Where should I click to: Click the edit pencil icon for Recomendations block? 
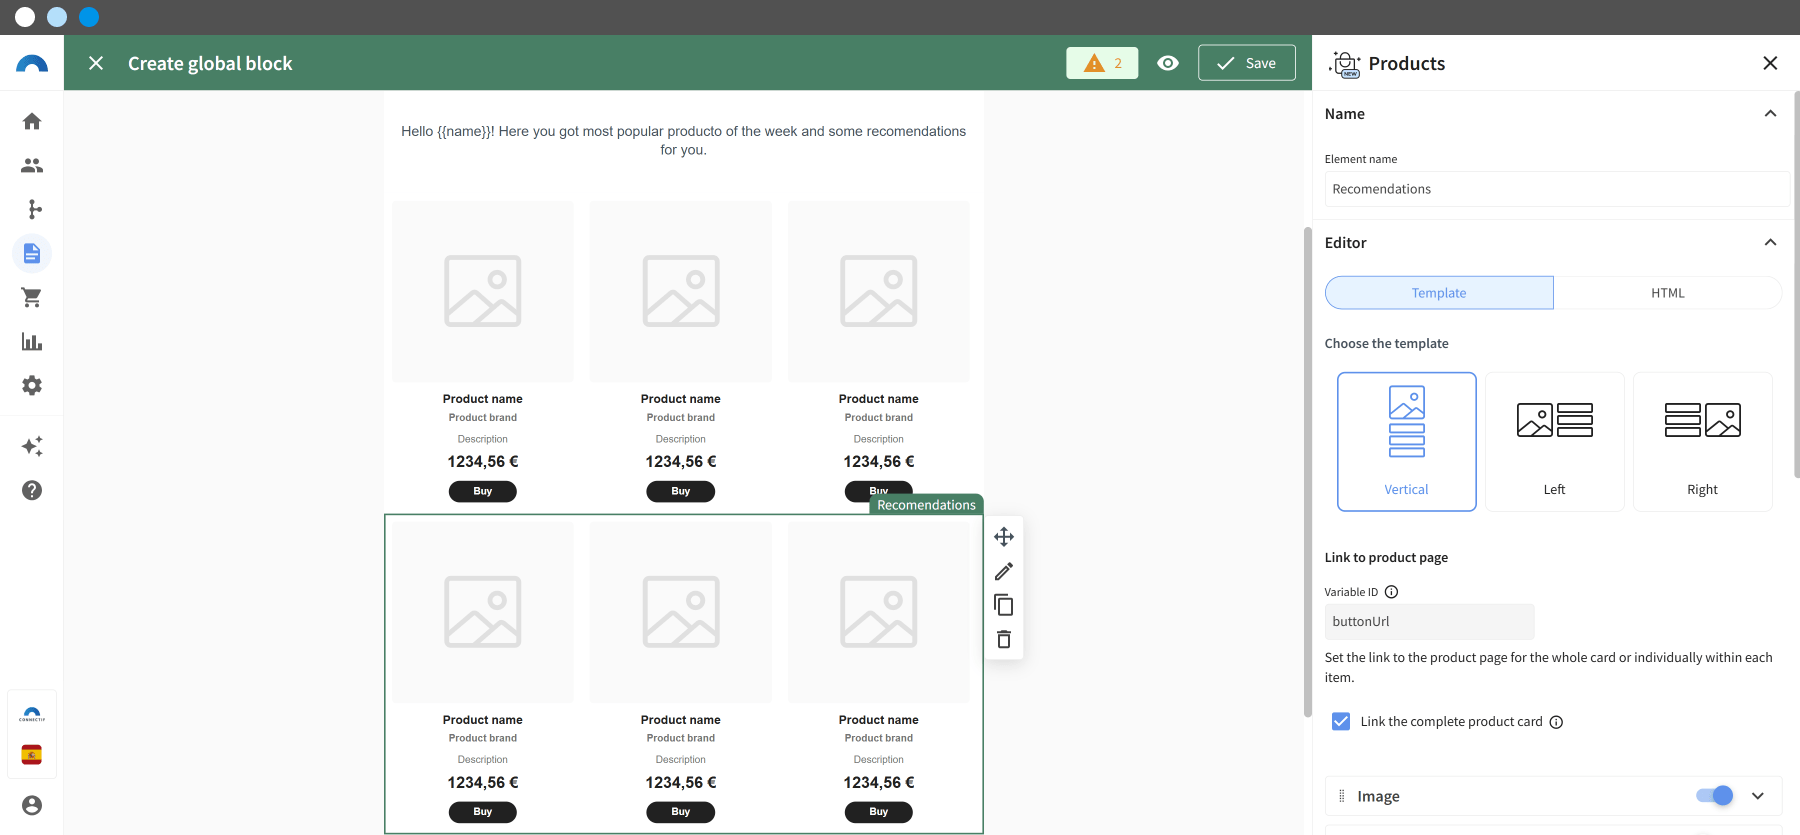1004,571
